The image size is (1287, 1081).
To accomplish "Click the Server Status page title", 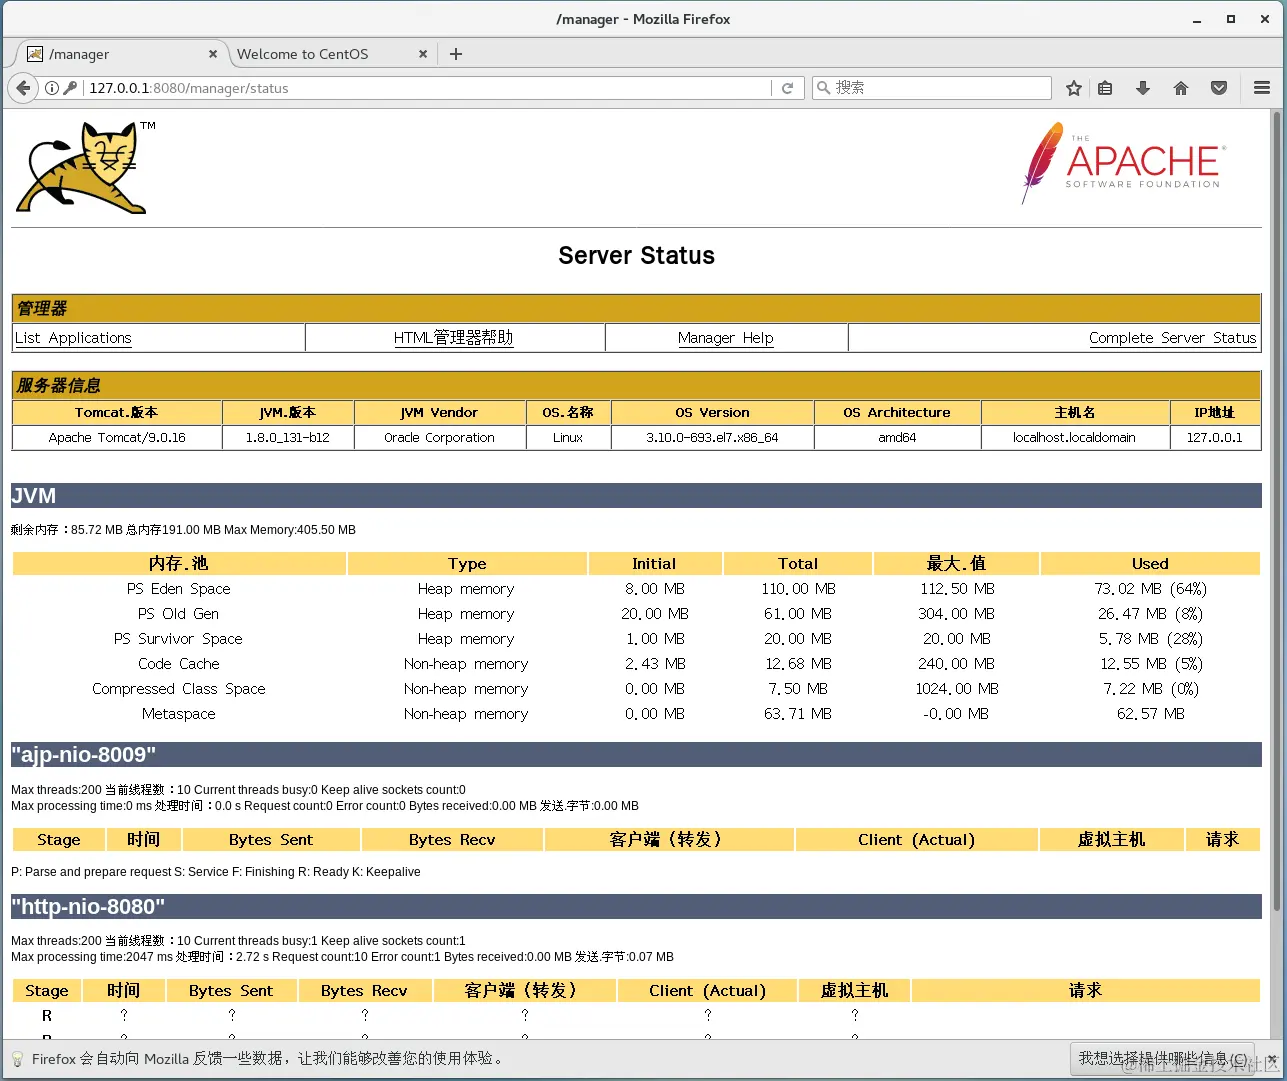I will click(x=636, y=256).
